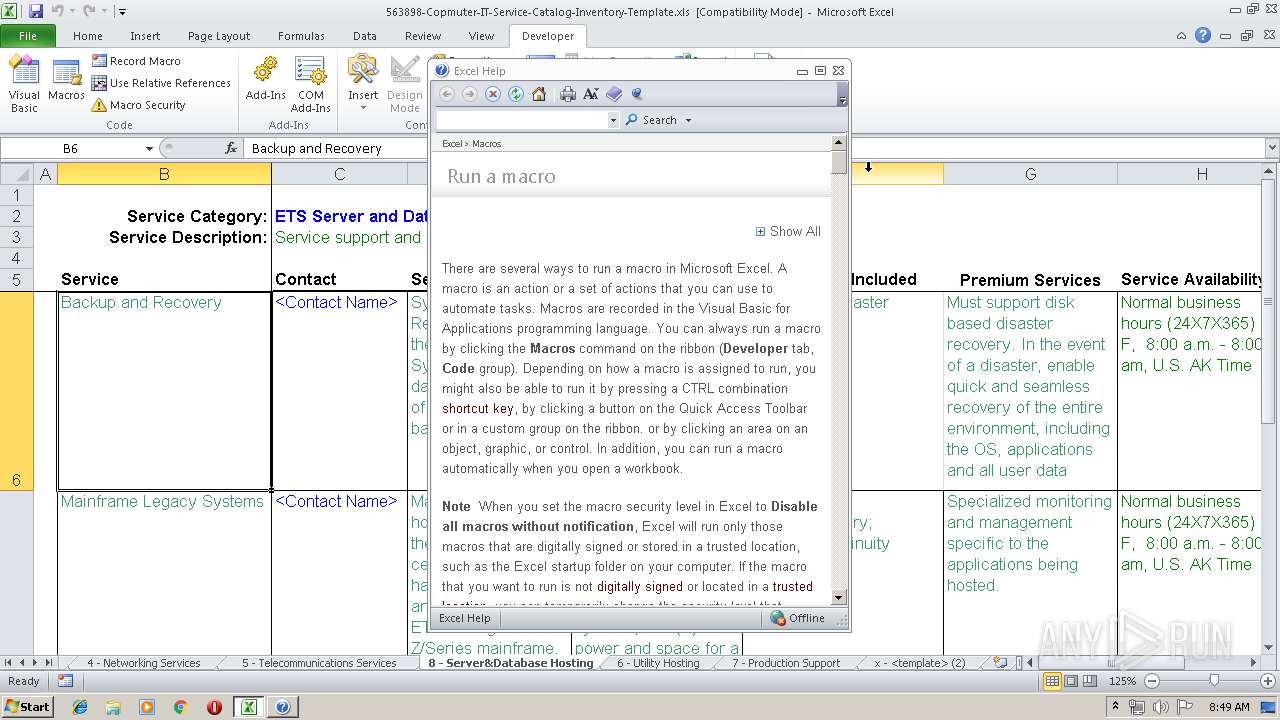Switch to the View tab

coord(481,36)
